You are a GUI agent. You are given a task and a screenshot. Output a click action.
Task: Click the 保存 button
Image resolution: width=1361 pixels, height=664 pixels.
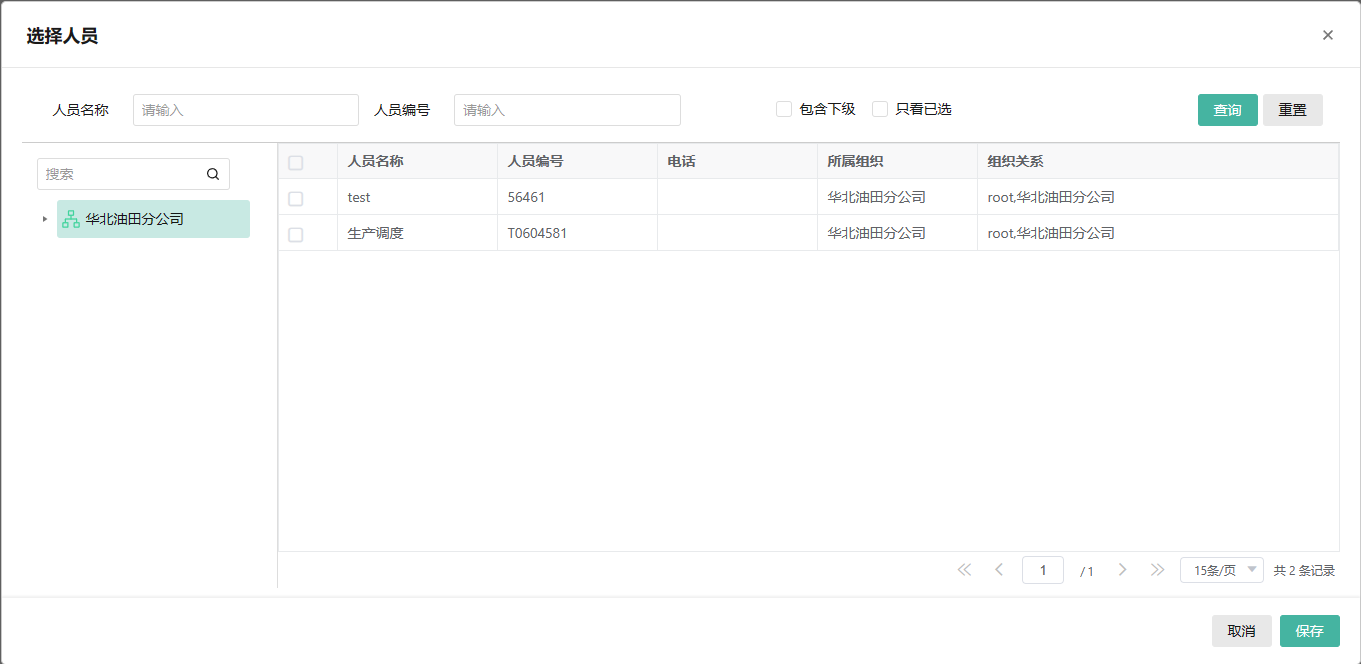point(1309,631)
